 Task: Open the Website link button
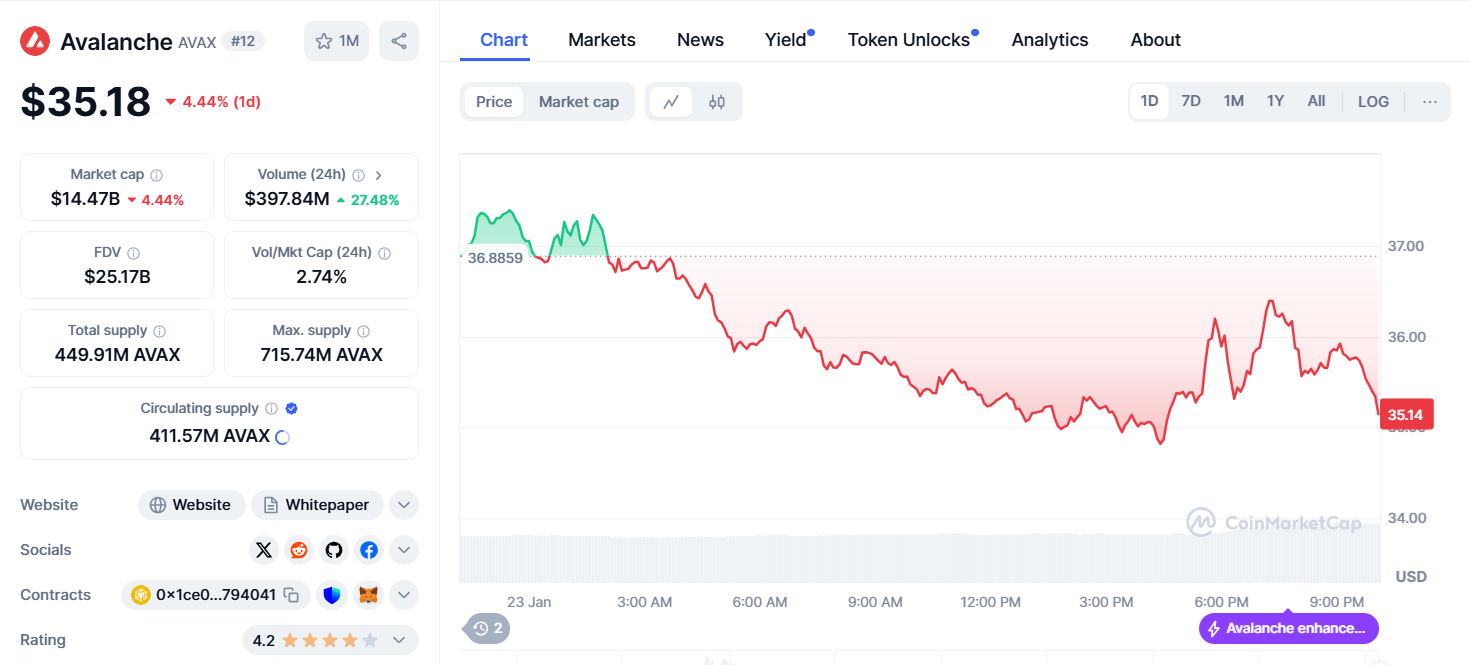coord(190,505)
